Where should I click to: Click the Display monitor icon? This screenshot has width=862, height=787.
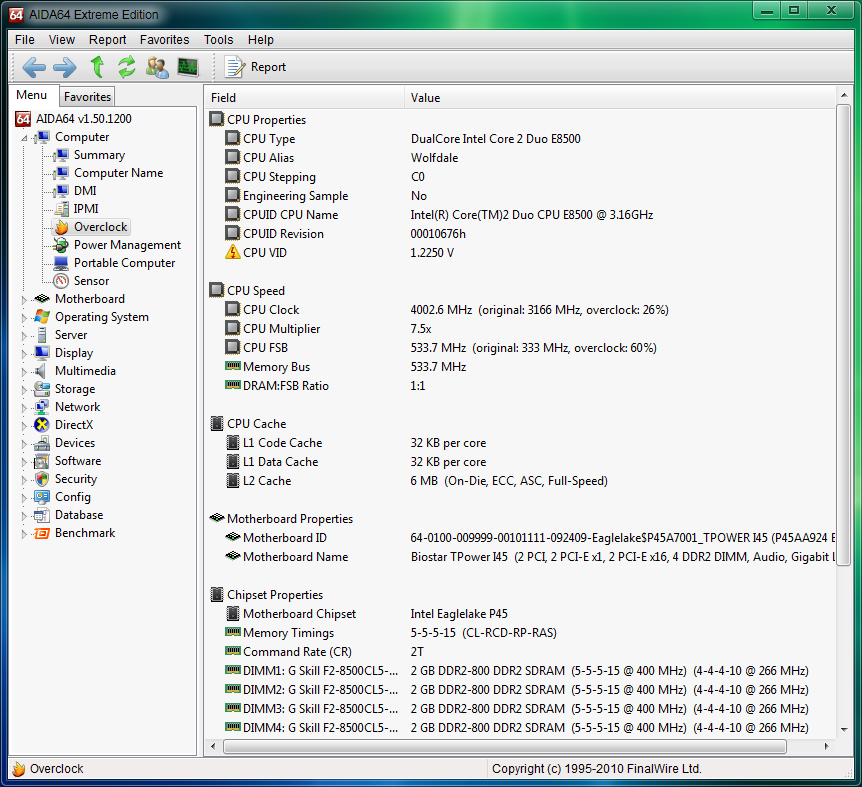click(x=42, y=353)
